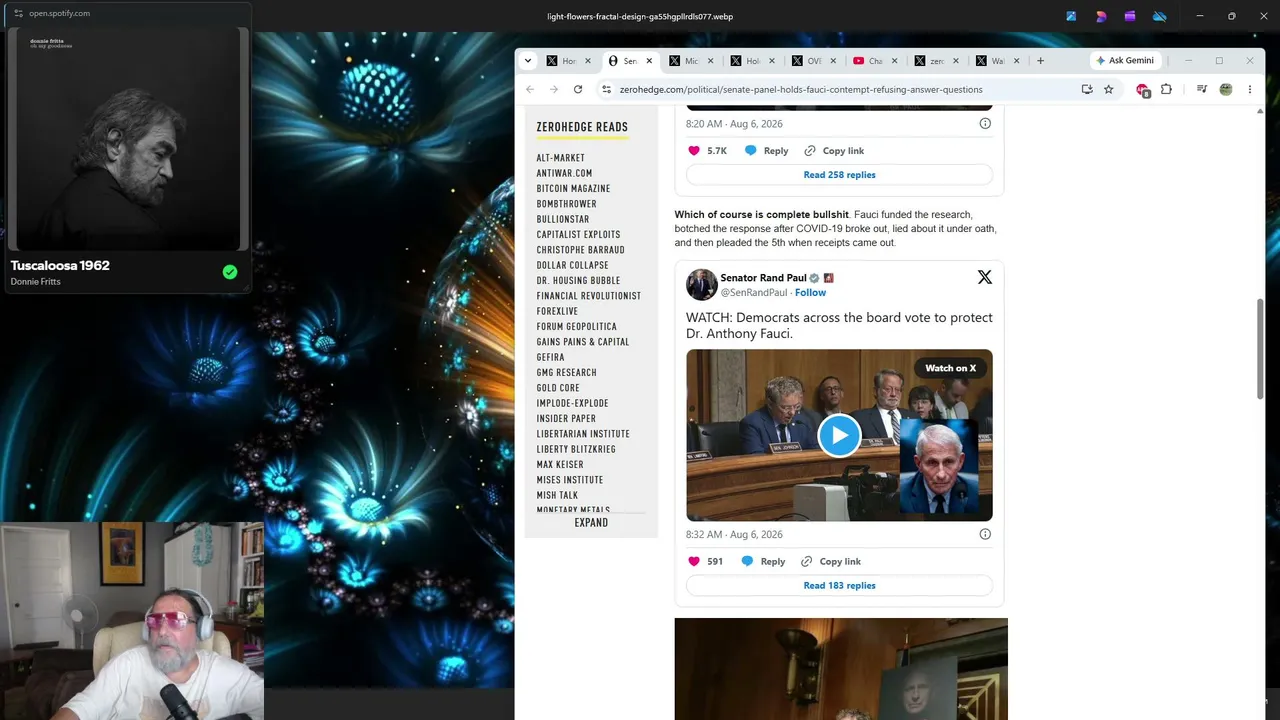Reply to the 8:32 AM tweet
Screen dimensions: 1280x720
[x=763, y=562]
